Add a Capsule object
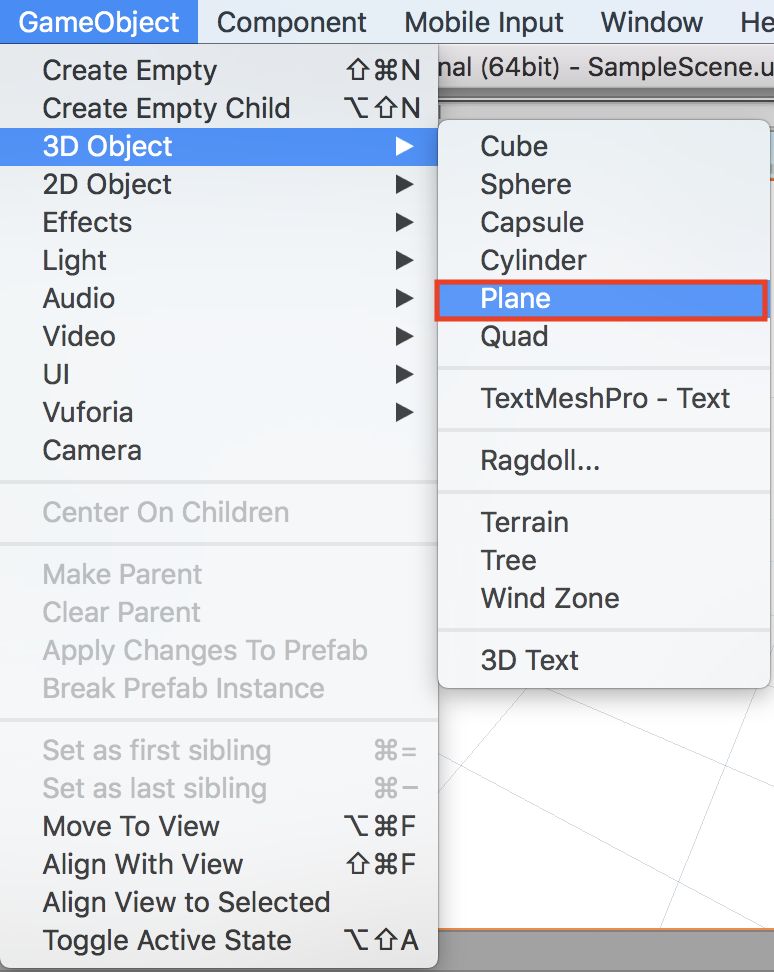Viewport: 774px width, 972px height. click(x=532, y=223)
